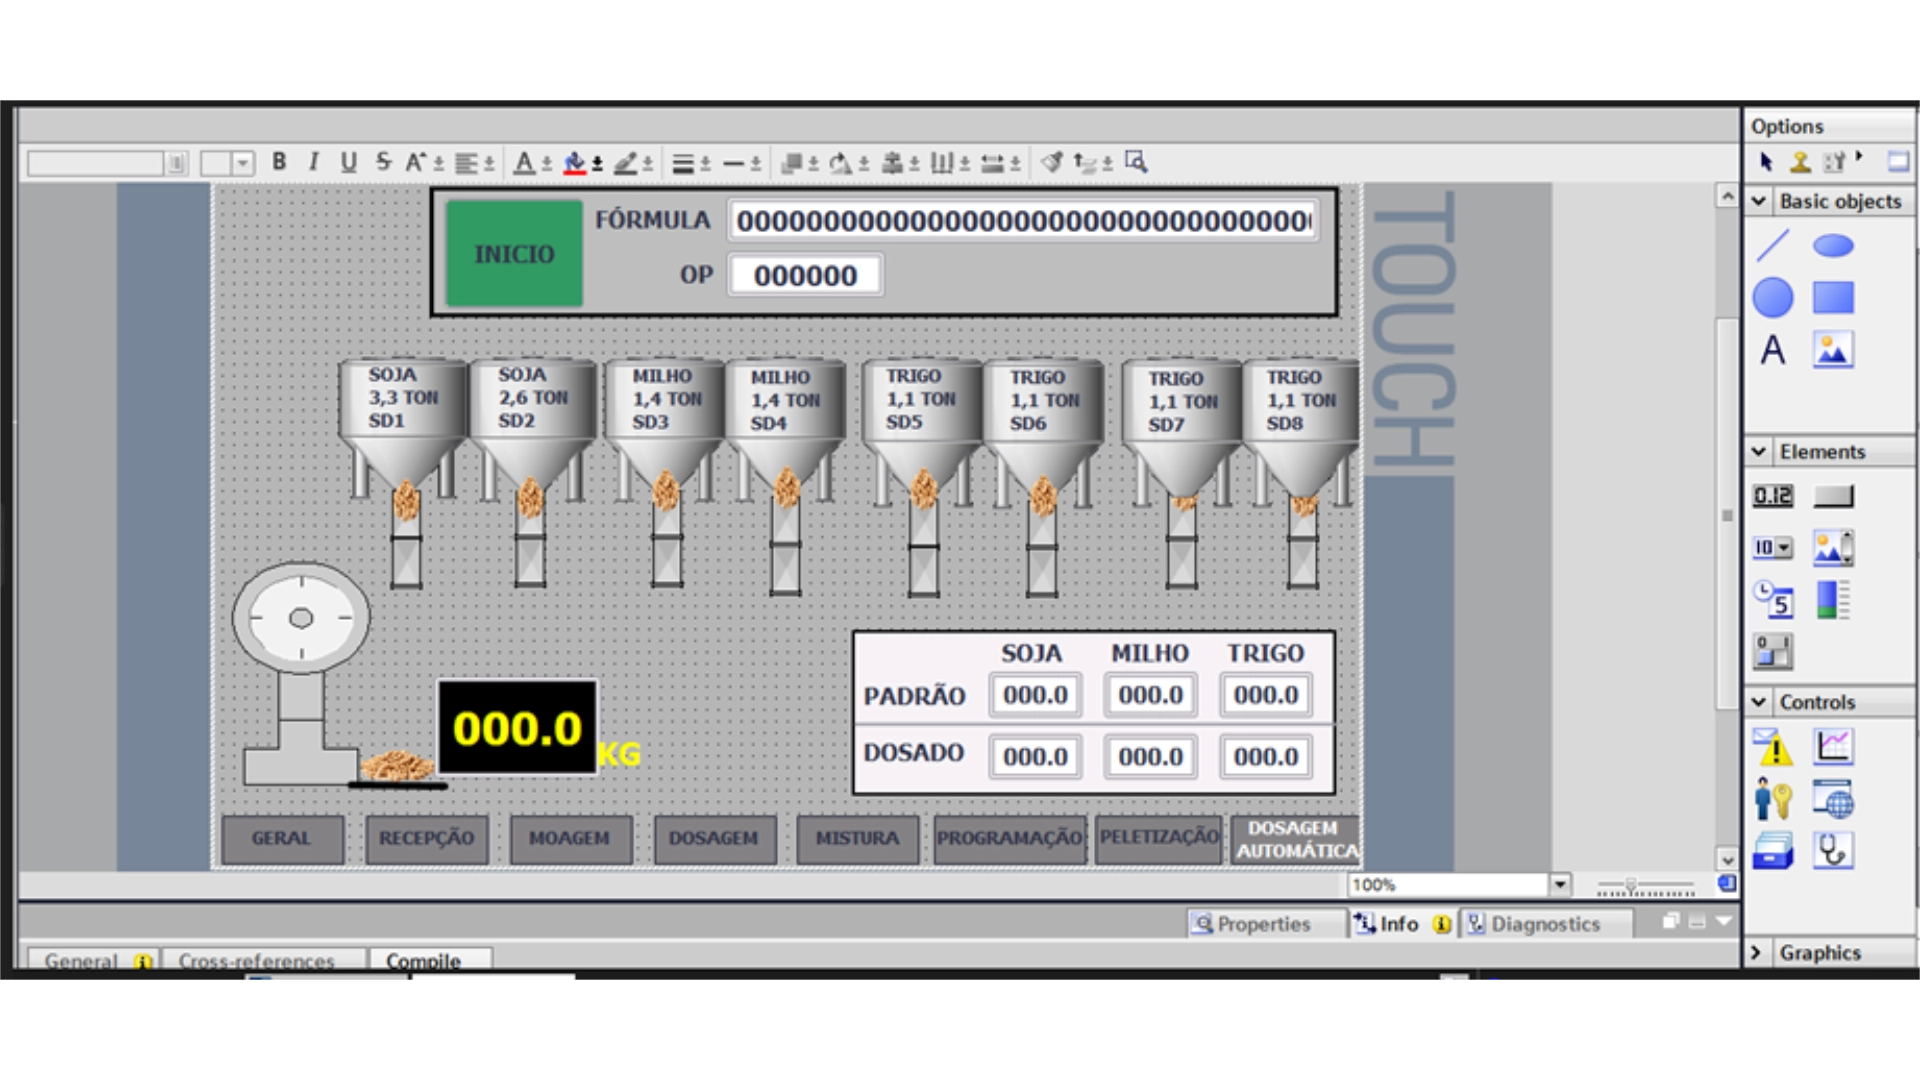Select the Date/time field element

click(x=1773, y=600)
